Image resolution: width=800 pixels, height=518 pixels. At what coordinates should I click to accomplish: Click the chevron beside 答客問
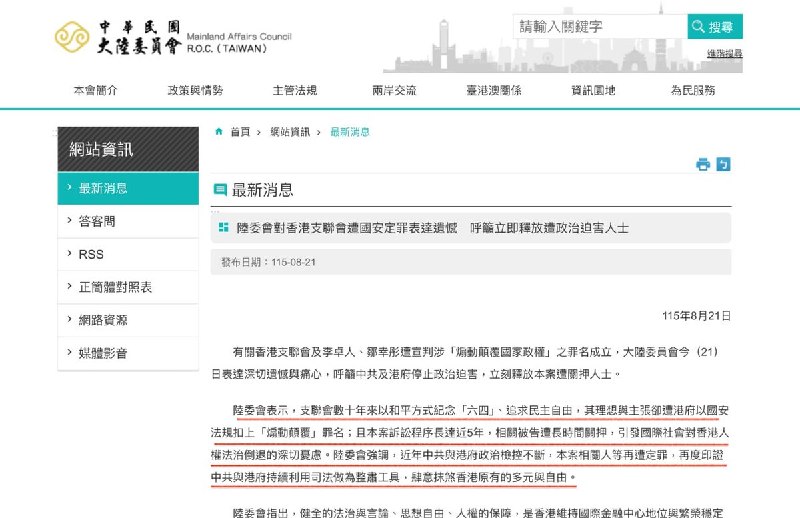[69, 220]
